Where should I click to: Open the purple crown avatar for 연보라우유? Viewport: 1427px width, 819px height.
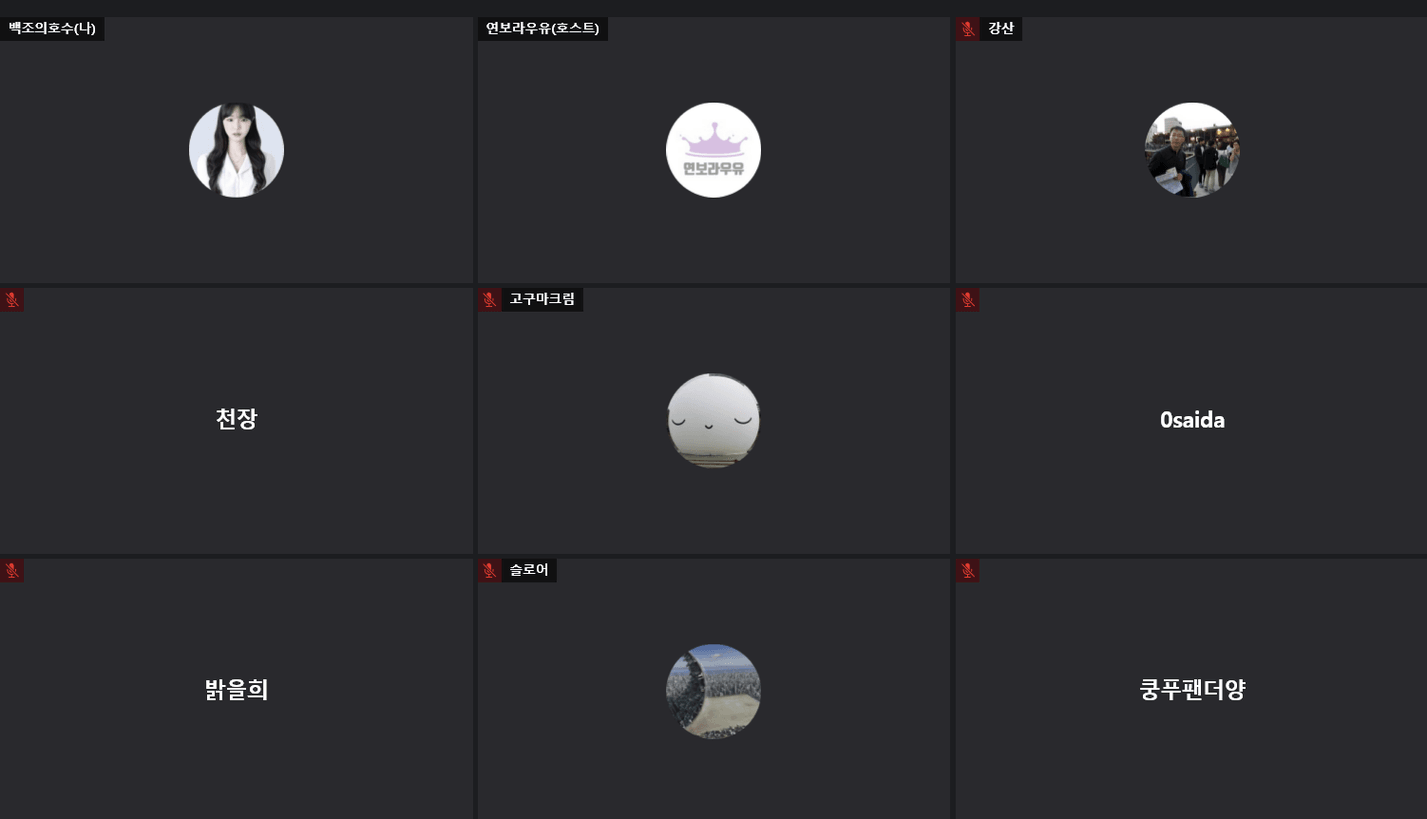713,150
